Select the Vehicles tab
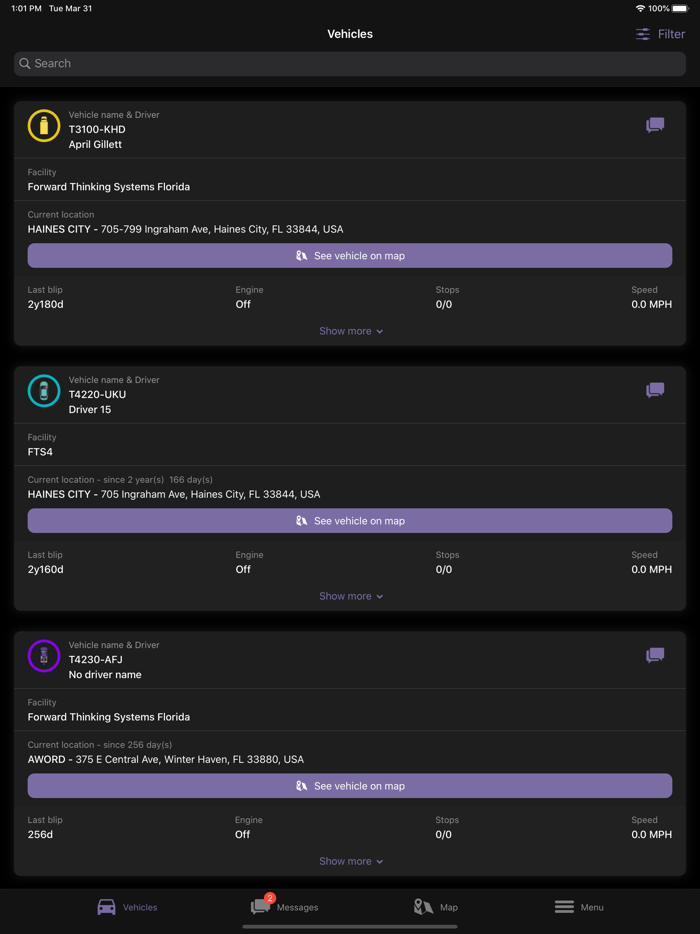700x934 pixels. (x=126, y=907)
